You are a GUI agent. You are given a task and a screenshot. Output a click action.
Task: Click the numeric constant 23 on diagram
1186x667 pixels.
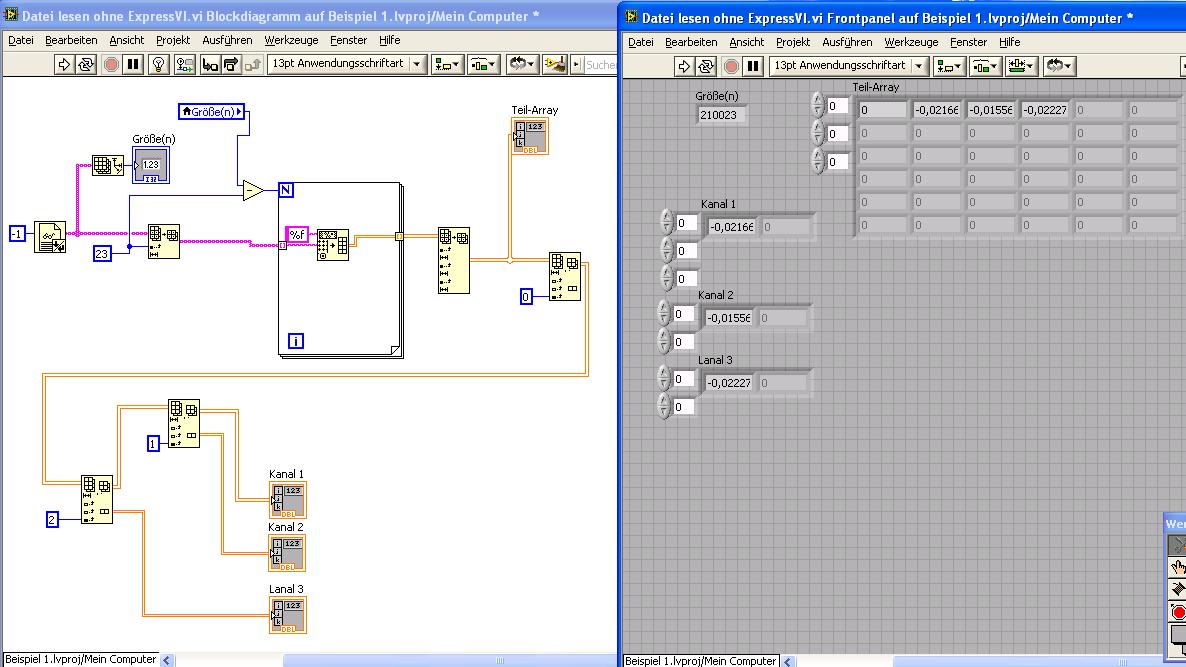point(102,252)
